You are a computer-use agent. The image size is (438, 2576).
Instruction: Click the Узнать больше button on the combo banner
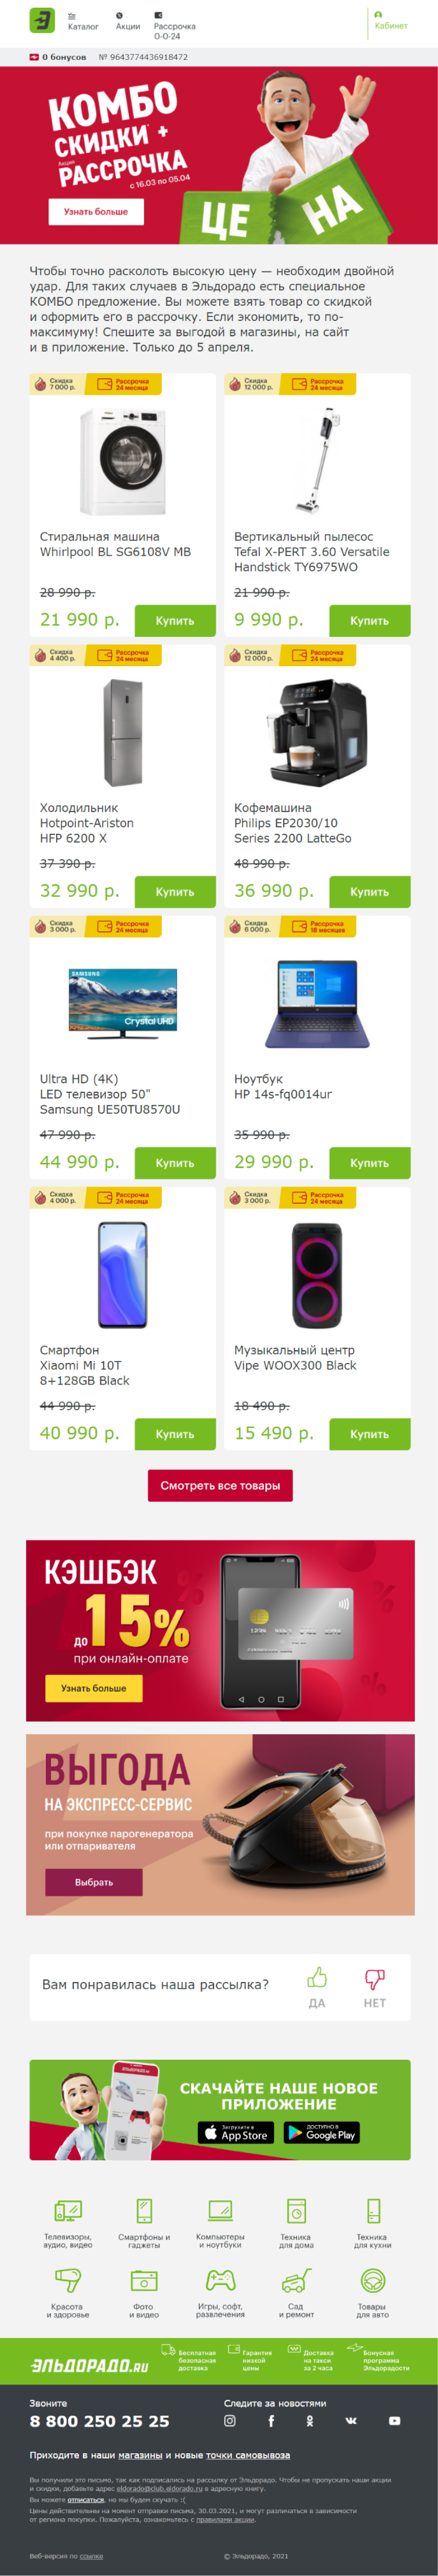(96, 212)
